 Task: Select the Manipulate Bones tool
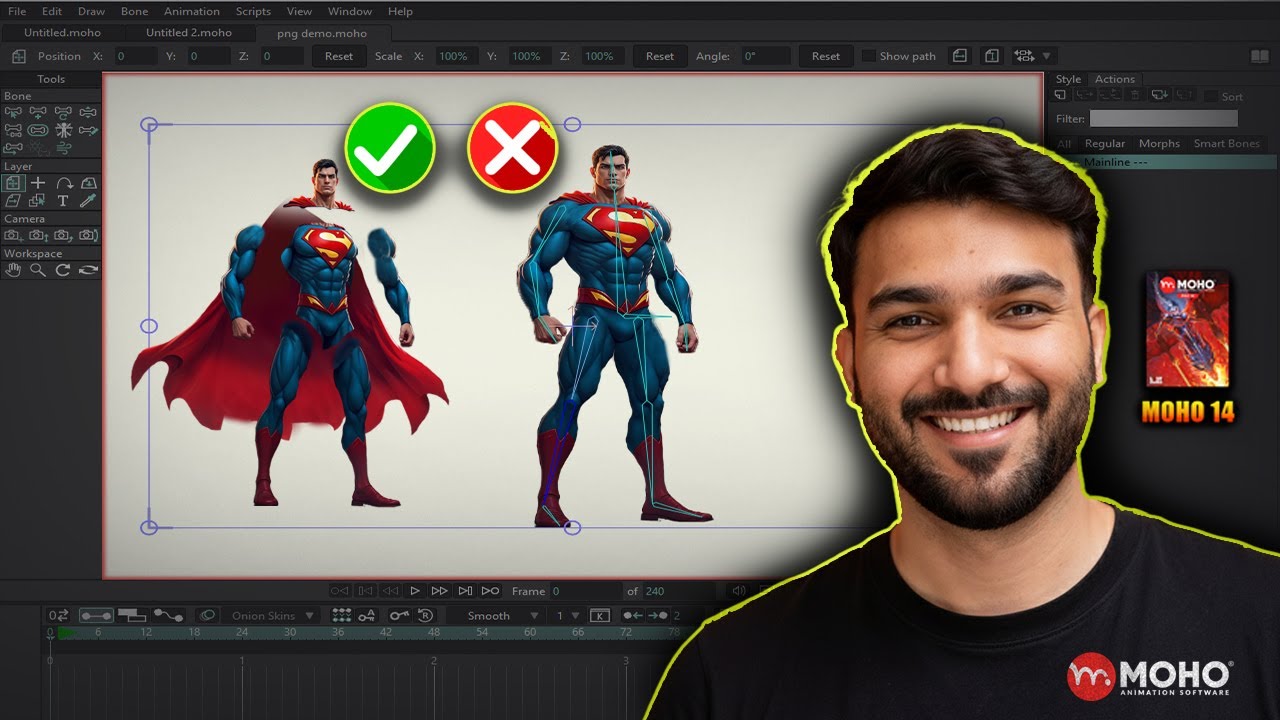(x=63, y=112)
